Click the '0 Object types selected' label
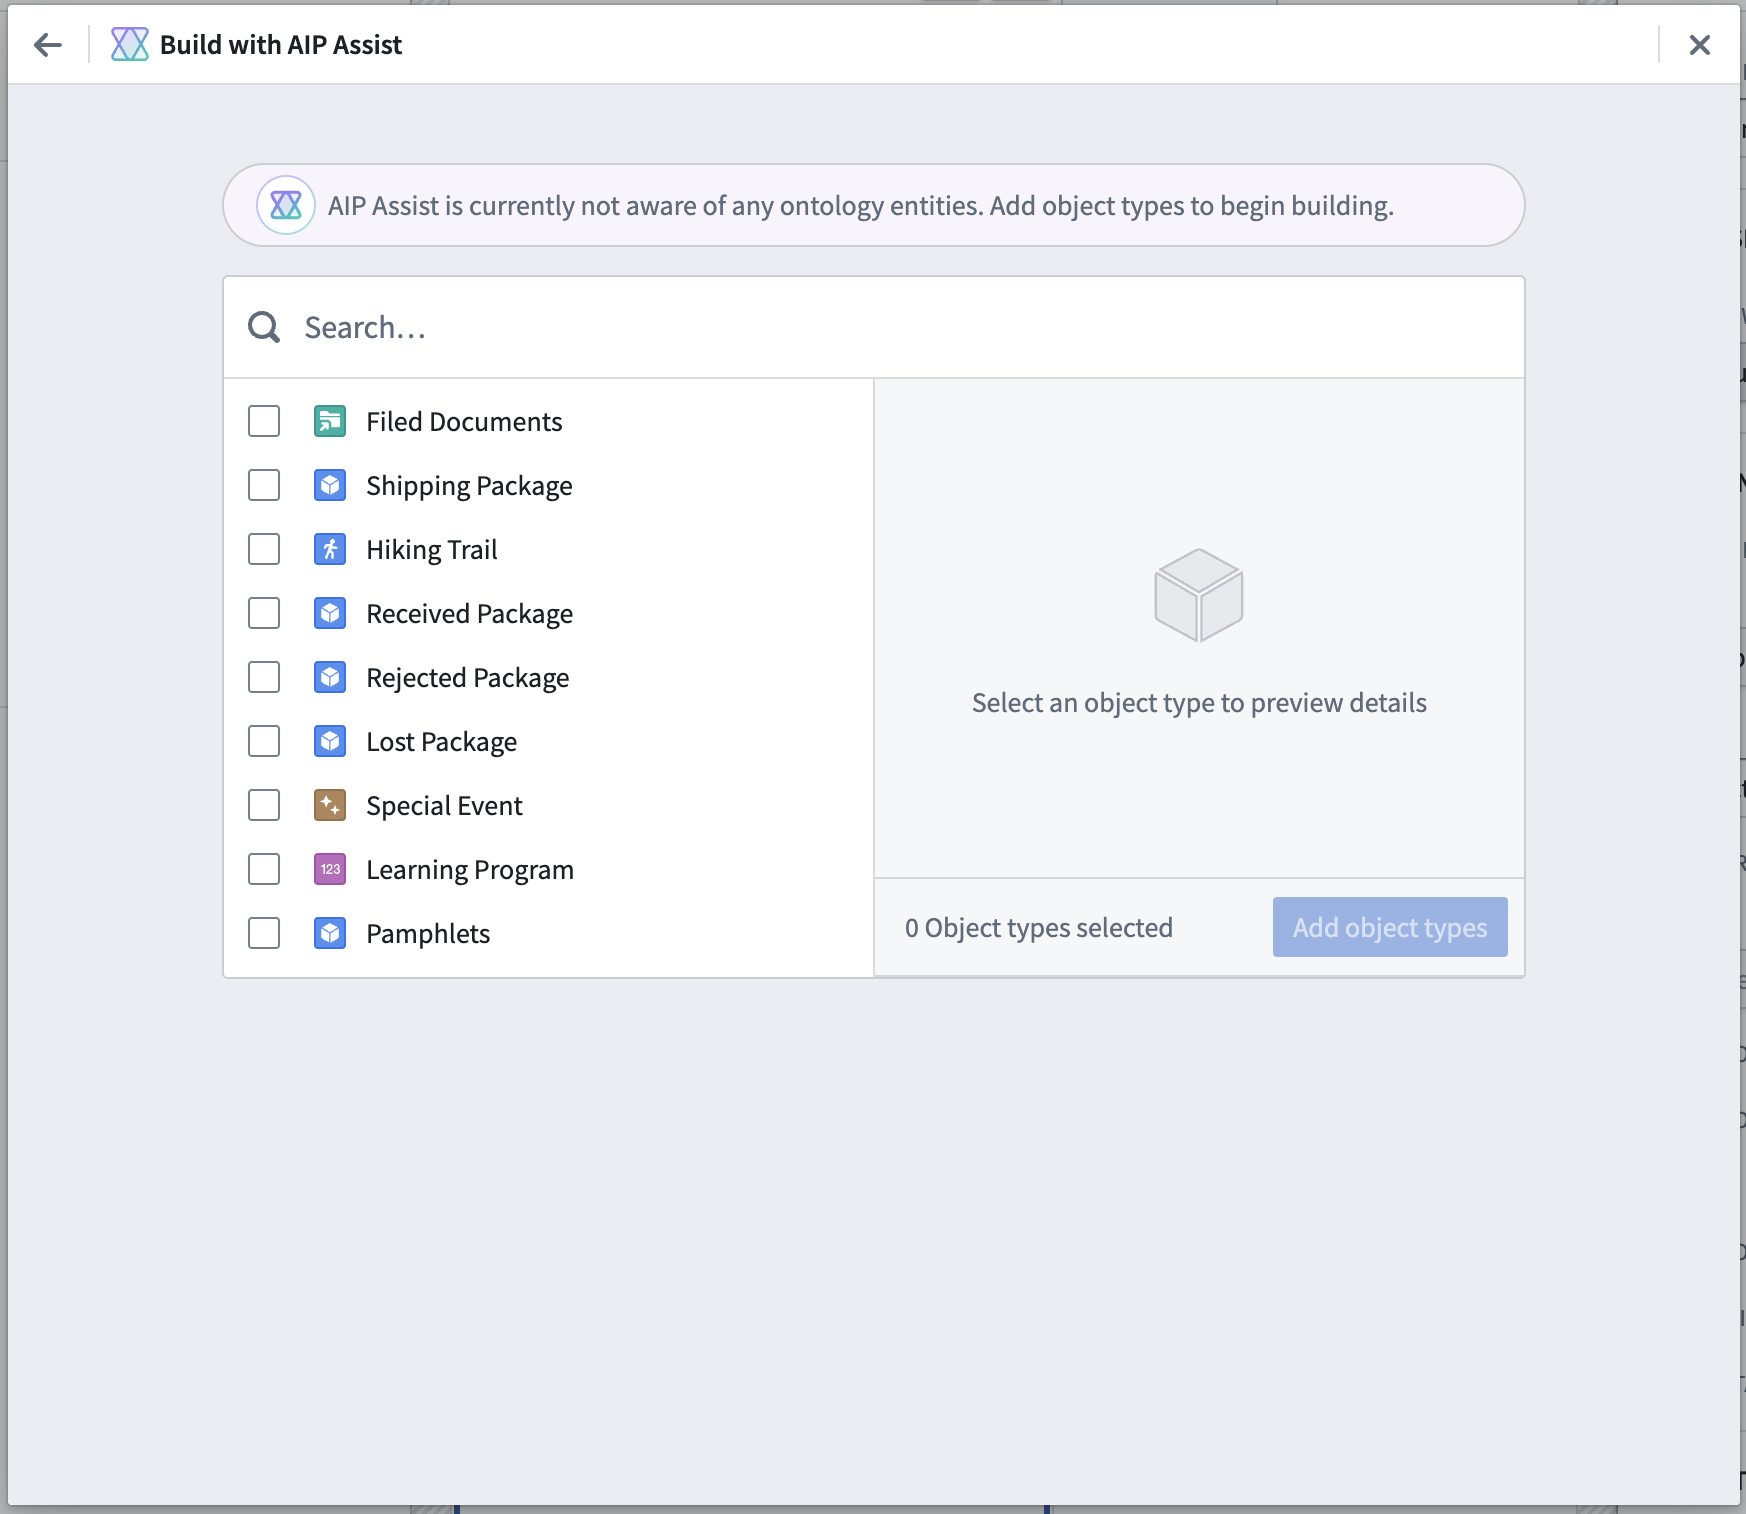Screen dimensions: 1746x1514 [1038, 928]
